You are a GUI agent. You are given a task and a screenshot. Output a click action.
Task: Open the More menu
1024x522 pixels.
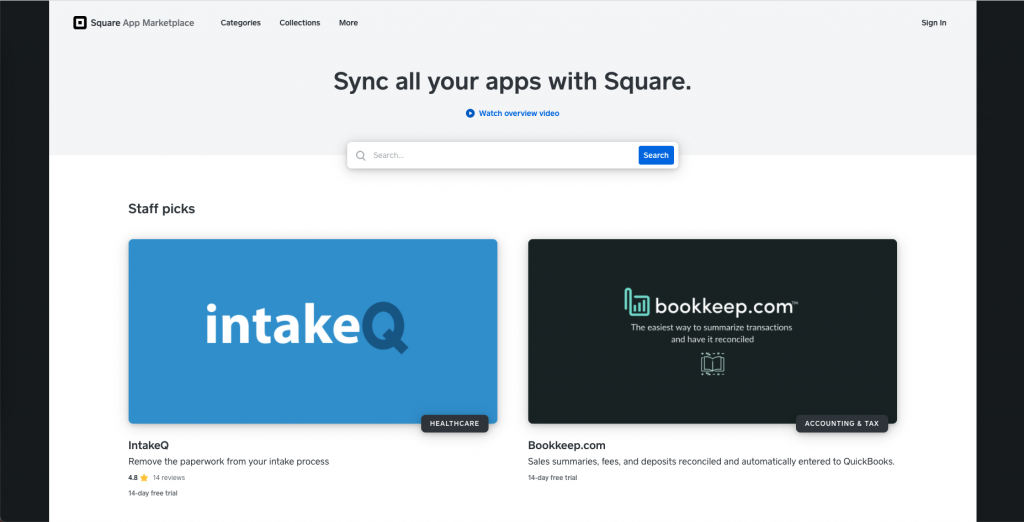click(x=348, y=23)
